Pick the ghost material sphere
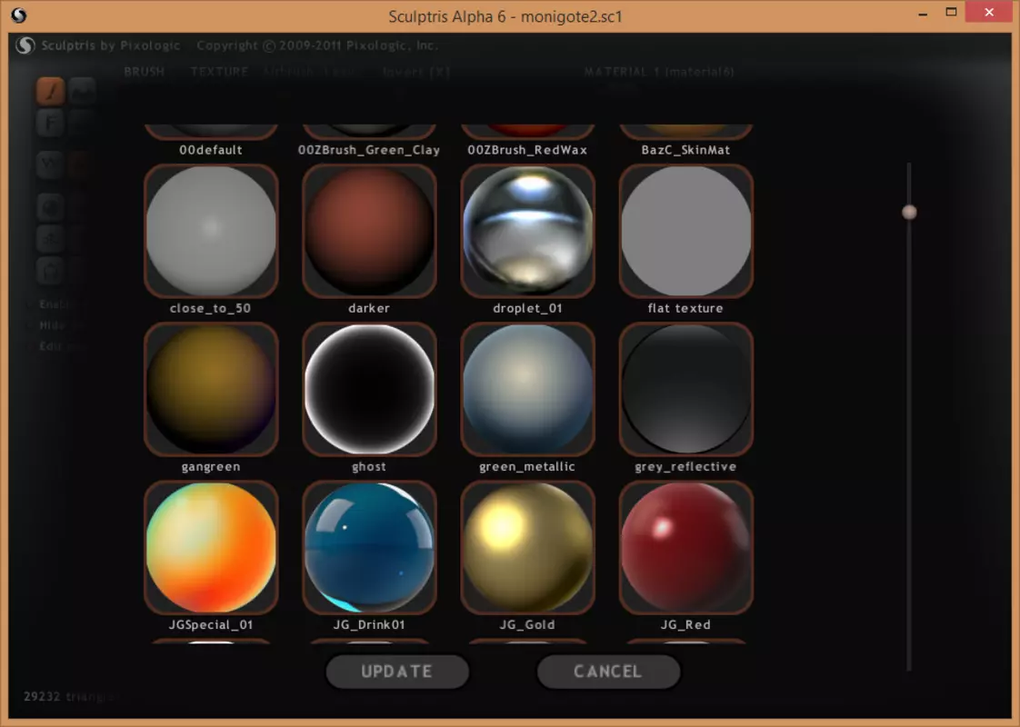 point(369,389)
